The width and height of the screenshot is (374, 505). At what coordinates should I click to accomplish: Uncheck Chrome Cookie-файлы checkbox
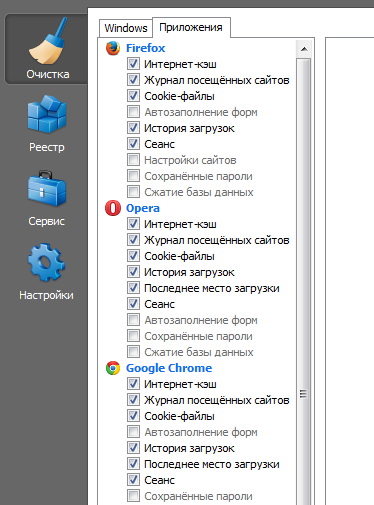click(x=133, y=416)
